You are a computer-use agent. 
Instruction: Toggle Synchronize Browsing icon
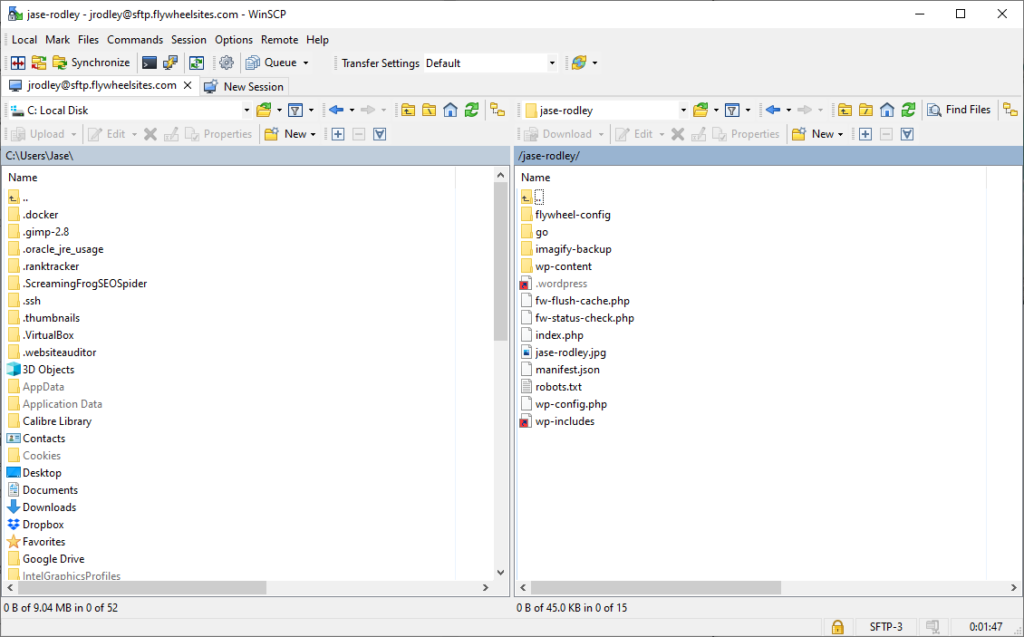196,63
